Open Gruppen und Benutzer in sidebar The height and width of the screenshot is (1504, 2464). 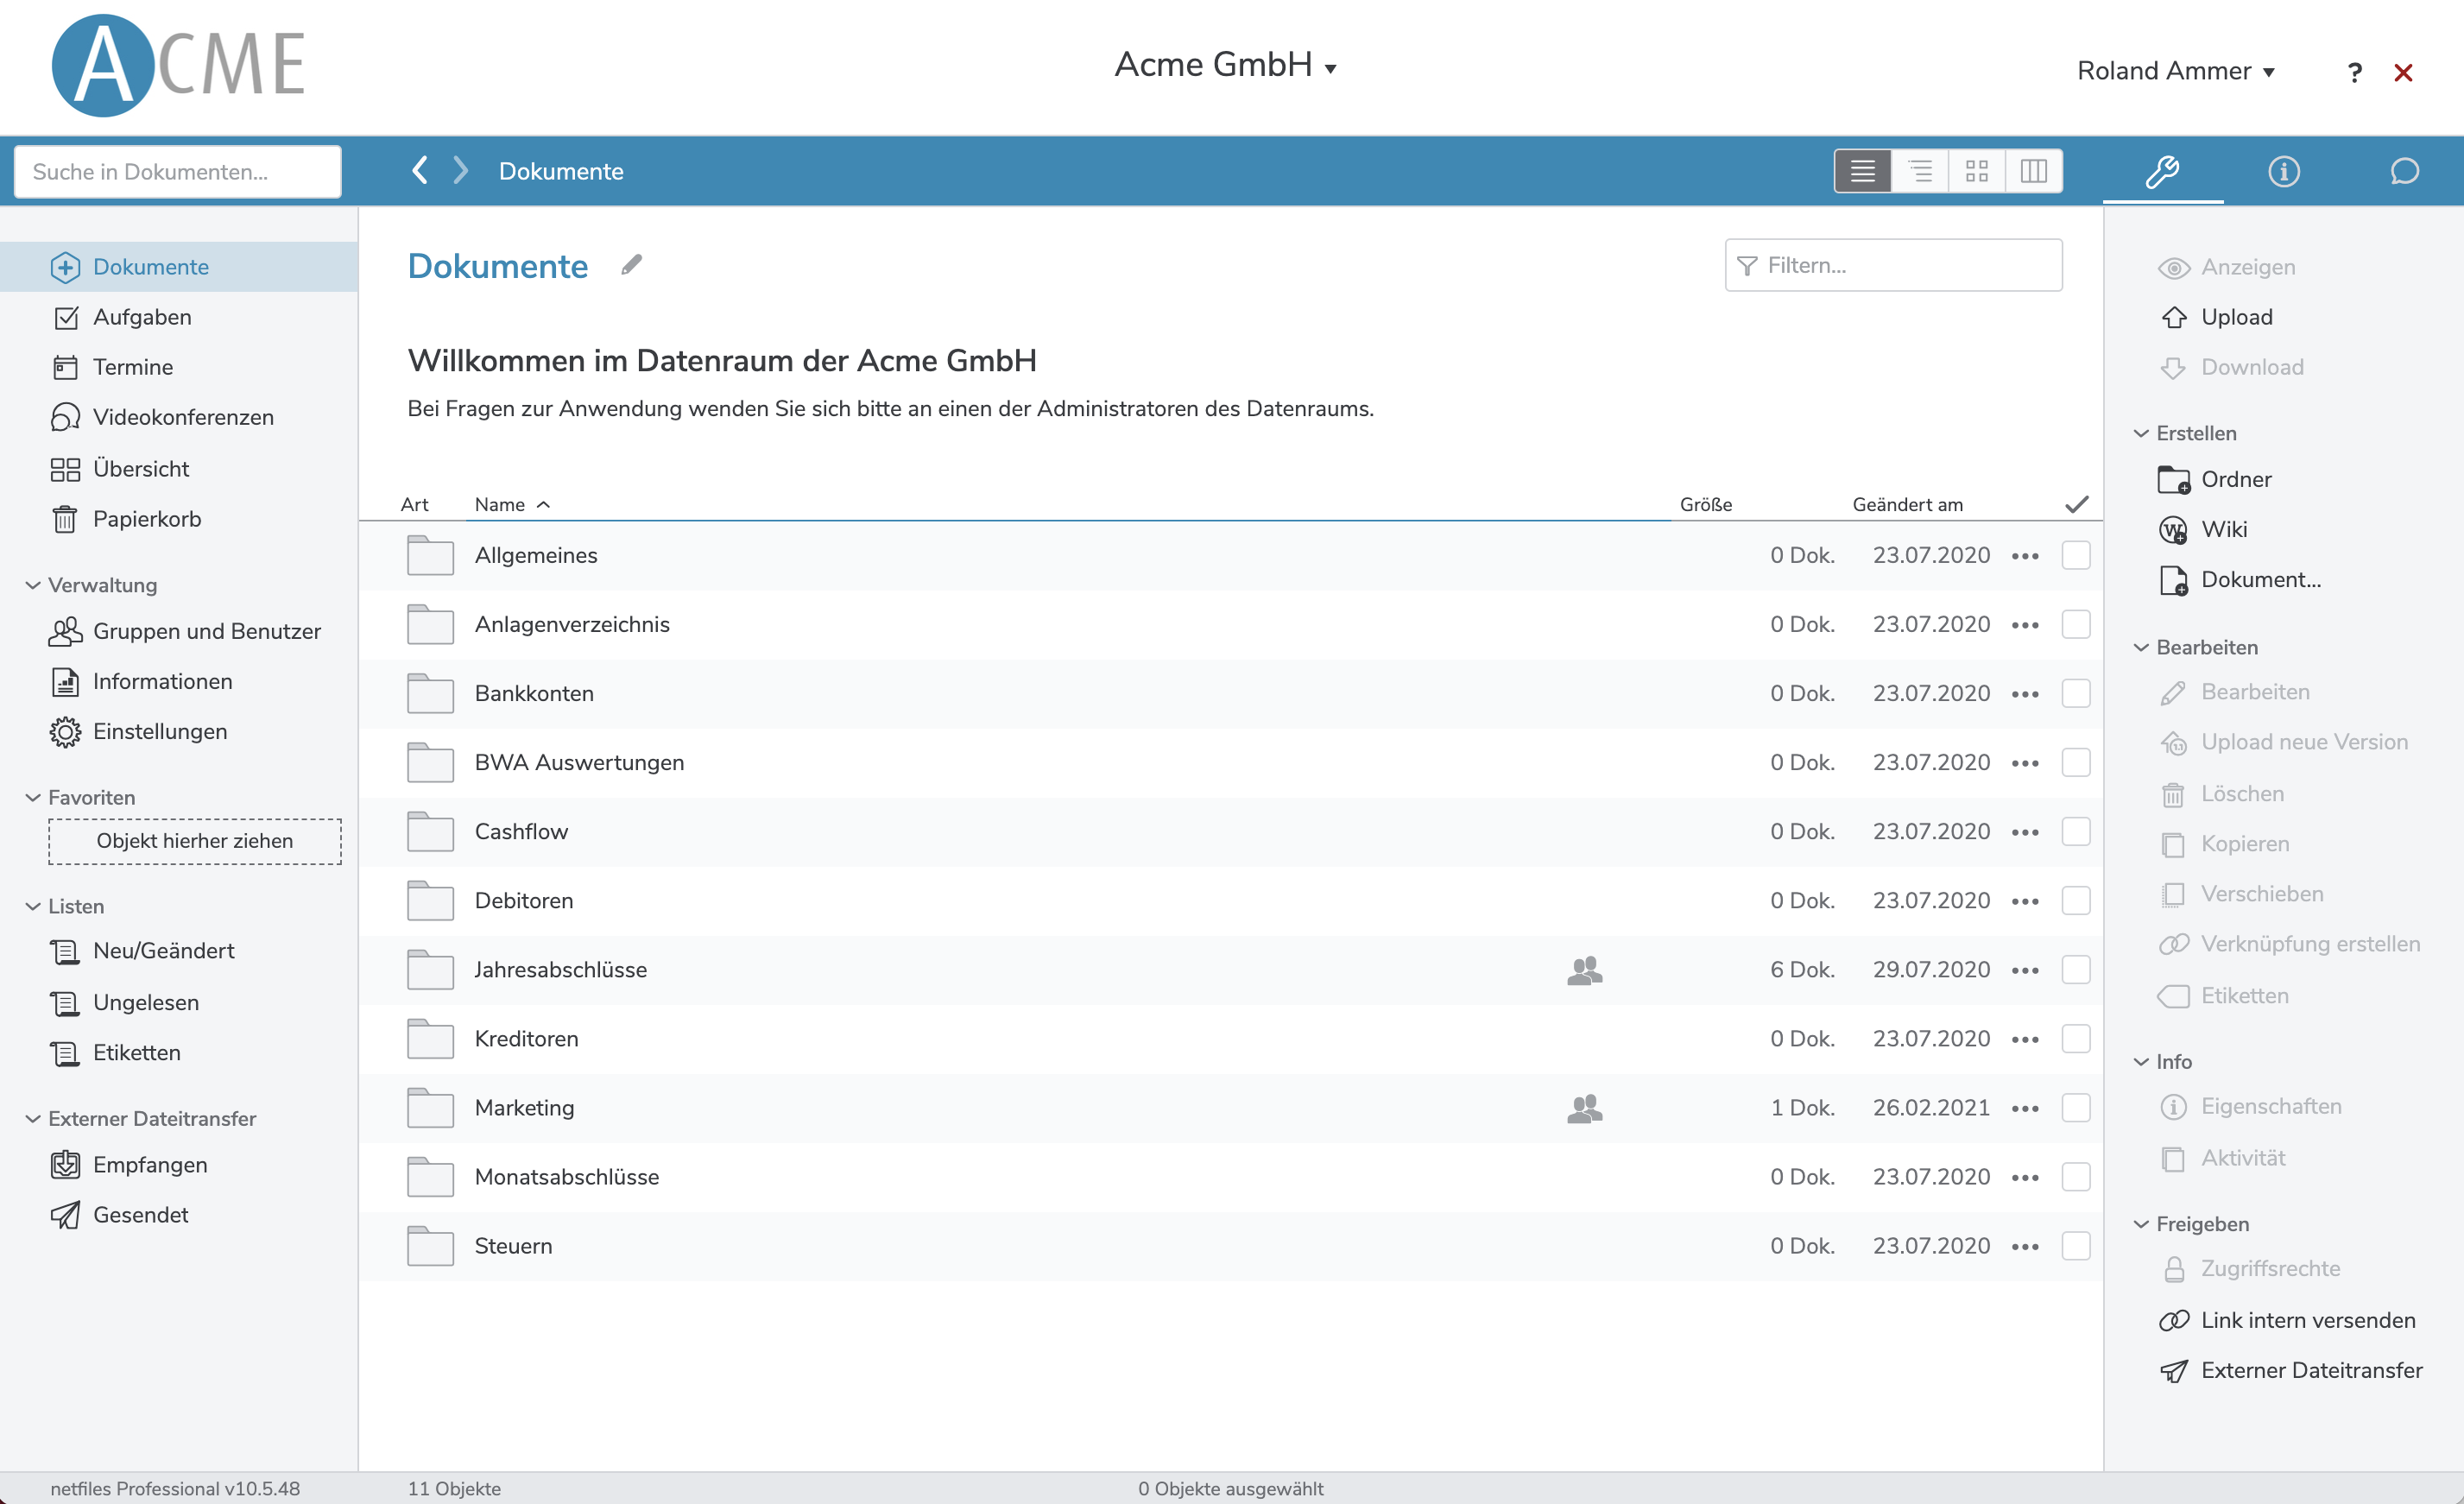click(x=206, y=631)
